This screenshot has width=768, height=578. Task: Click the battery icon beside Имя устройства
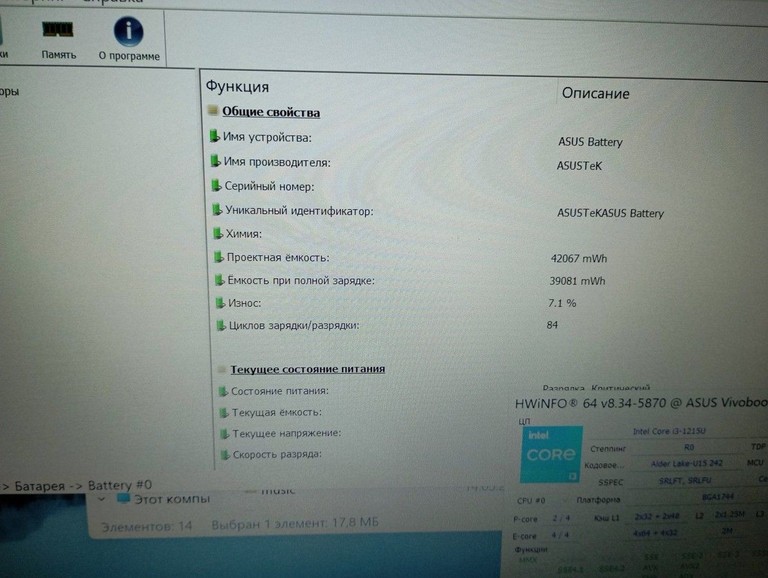point(214,136)
